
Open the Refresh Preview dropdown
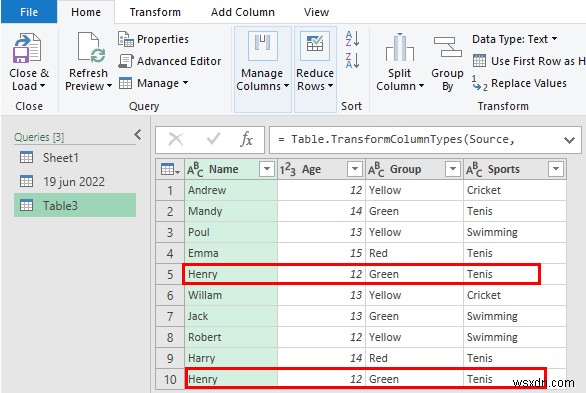[x=109, y=86]
